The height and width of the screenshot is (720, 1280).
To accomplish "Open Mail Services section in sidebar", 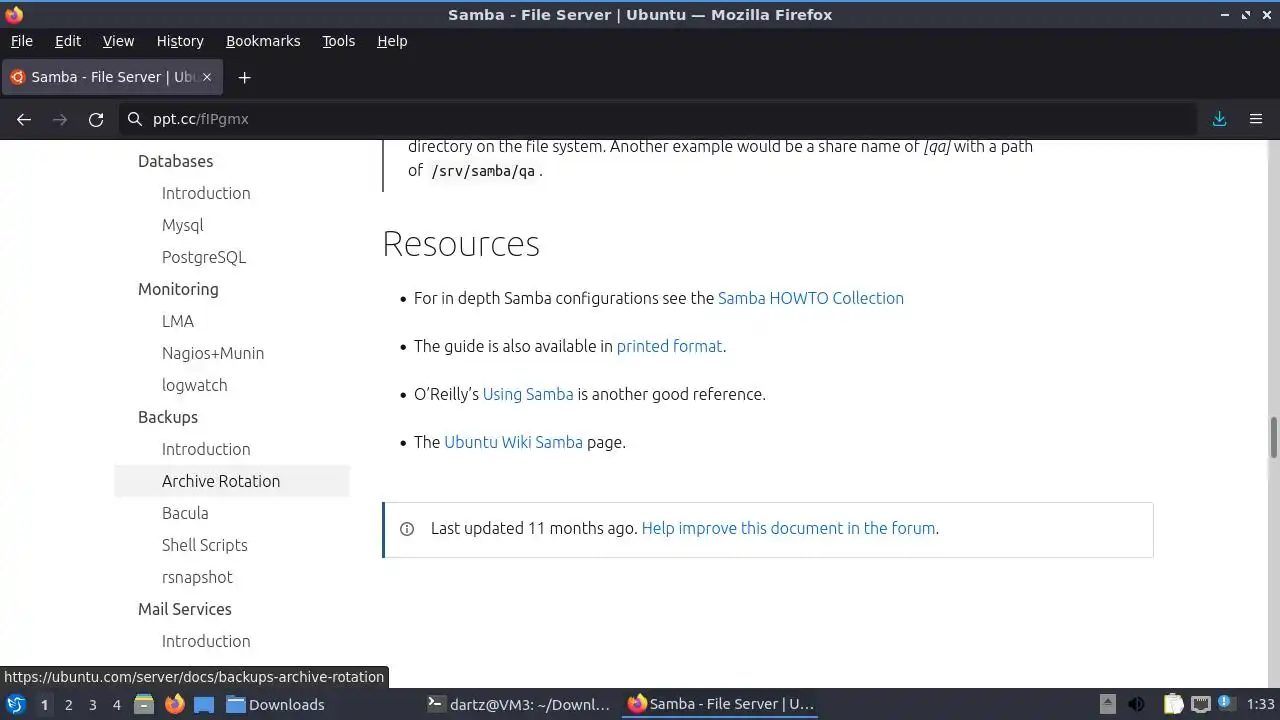I will tap(185, 609).
